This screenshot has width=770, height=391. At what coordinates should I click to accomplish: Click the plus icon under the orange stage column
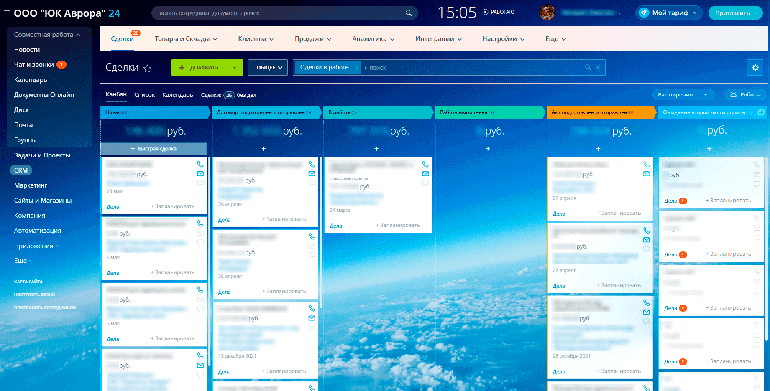click(598, 148)
